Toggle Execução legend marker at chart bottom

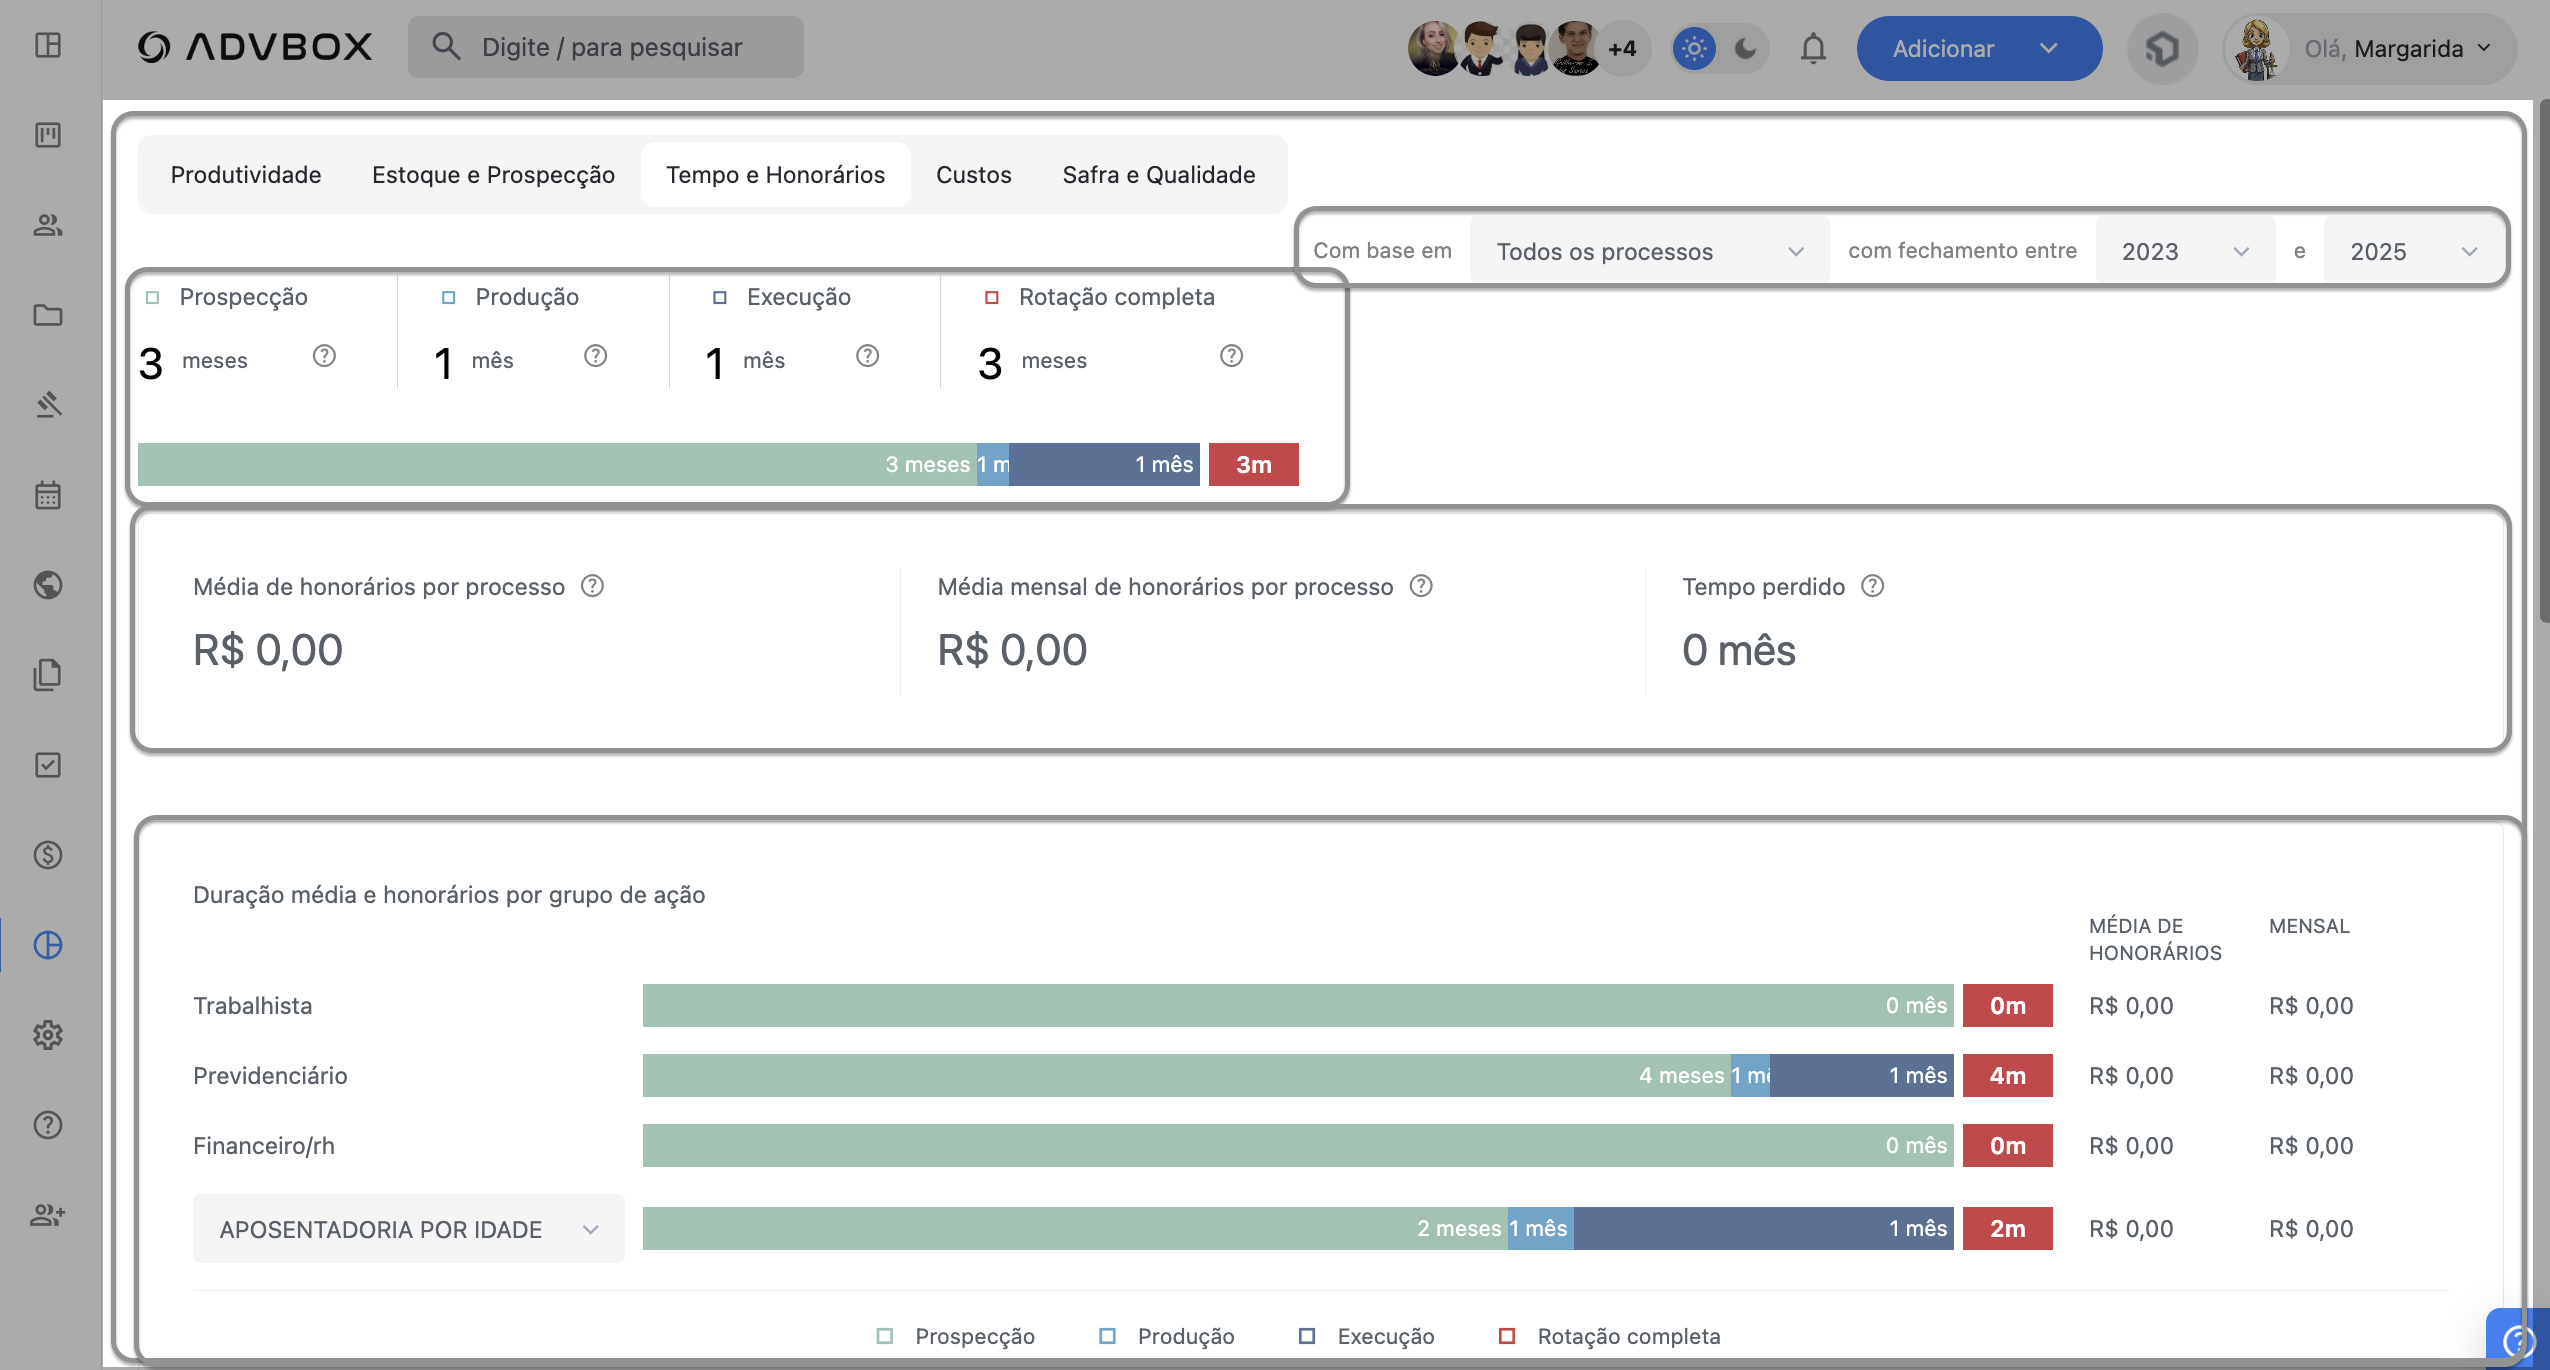click(x=1307, y=1336)
